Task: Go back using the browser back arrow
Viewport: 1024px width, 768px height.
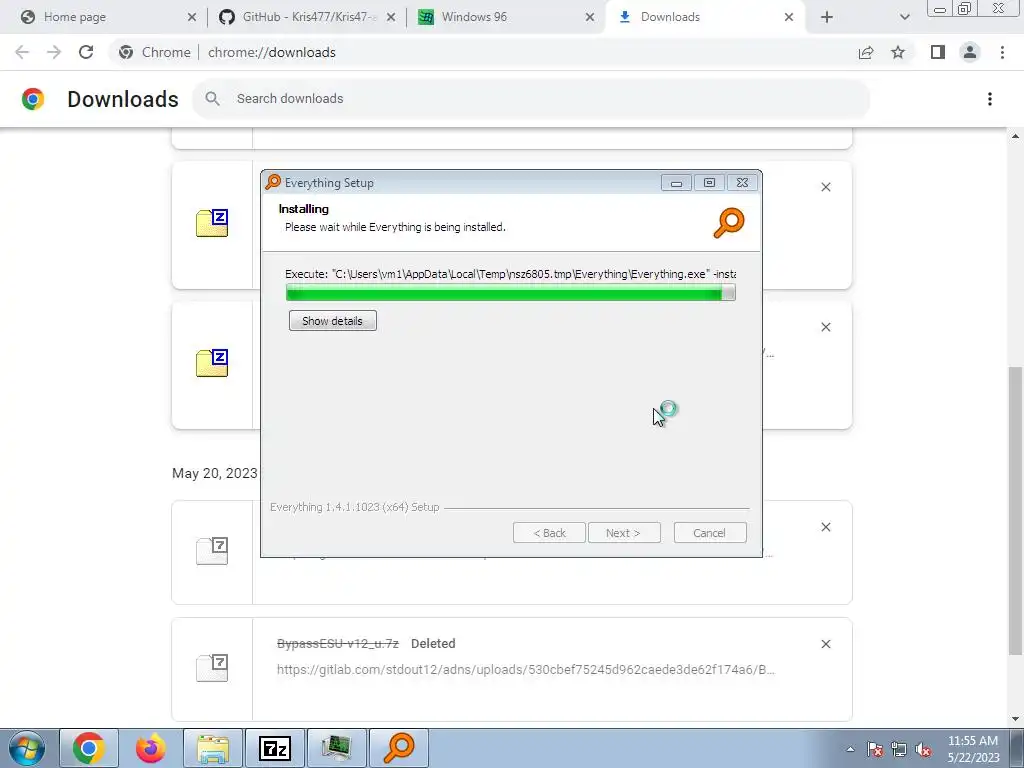Action: [x=22, y=52]
